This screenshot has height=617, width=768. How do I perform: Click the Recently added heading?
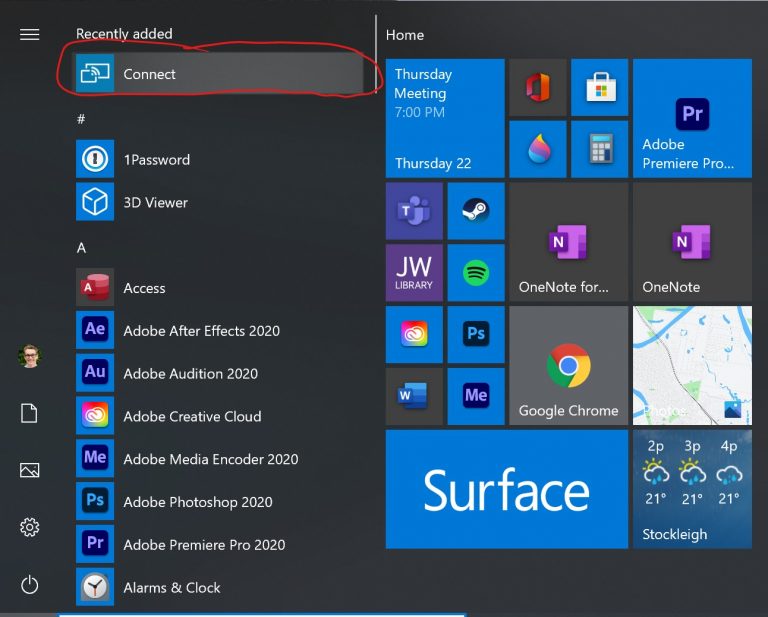pyautogui.click(x=124, y=34)
